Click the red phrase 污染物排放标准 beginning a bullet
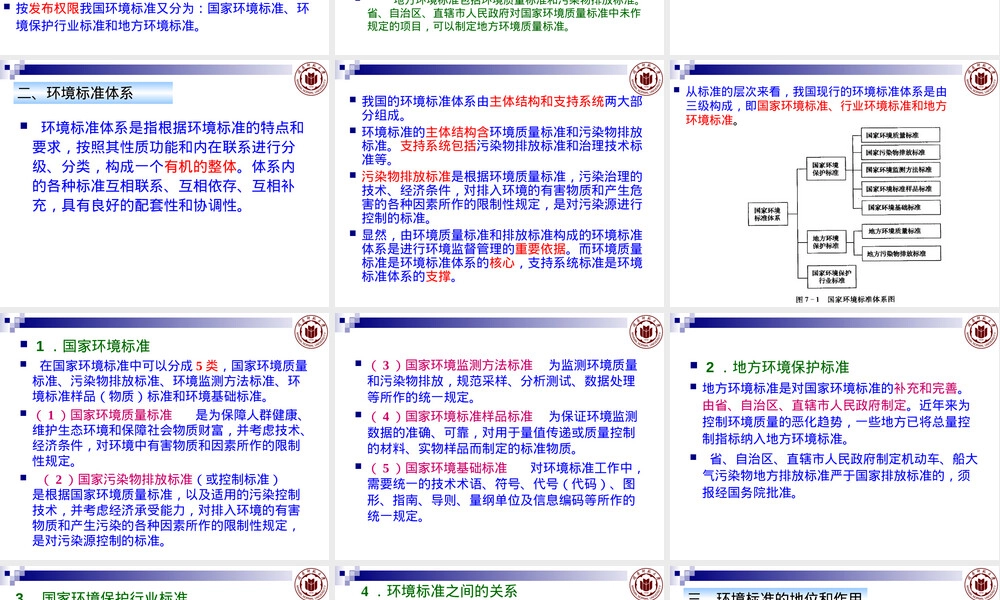Image resolution: width=1000 pixels, height=600 pixels. coord(406,177)
